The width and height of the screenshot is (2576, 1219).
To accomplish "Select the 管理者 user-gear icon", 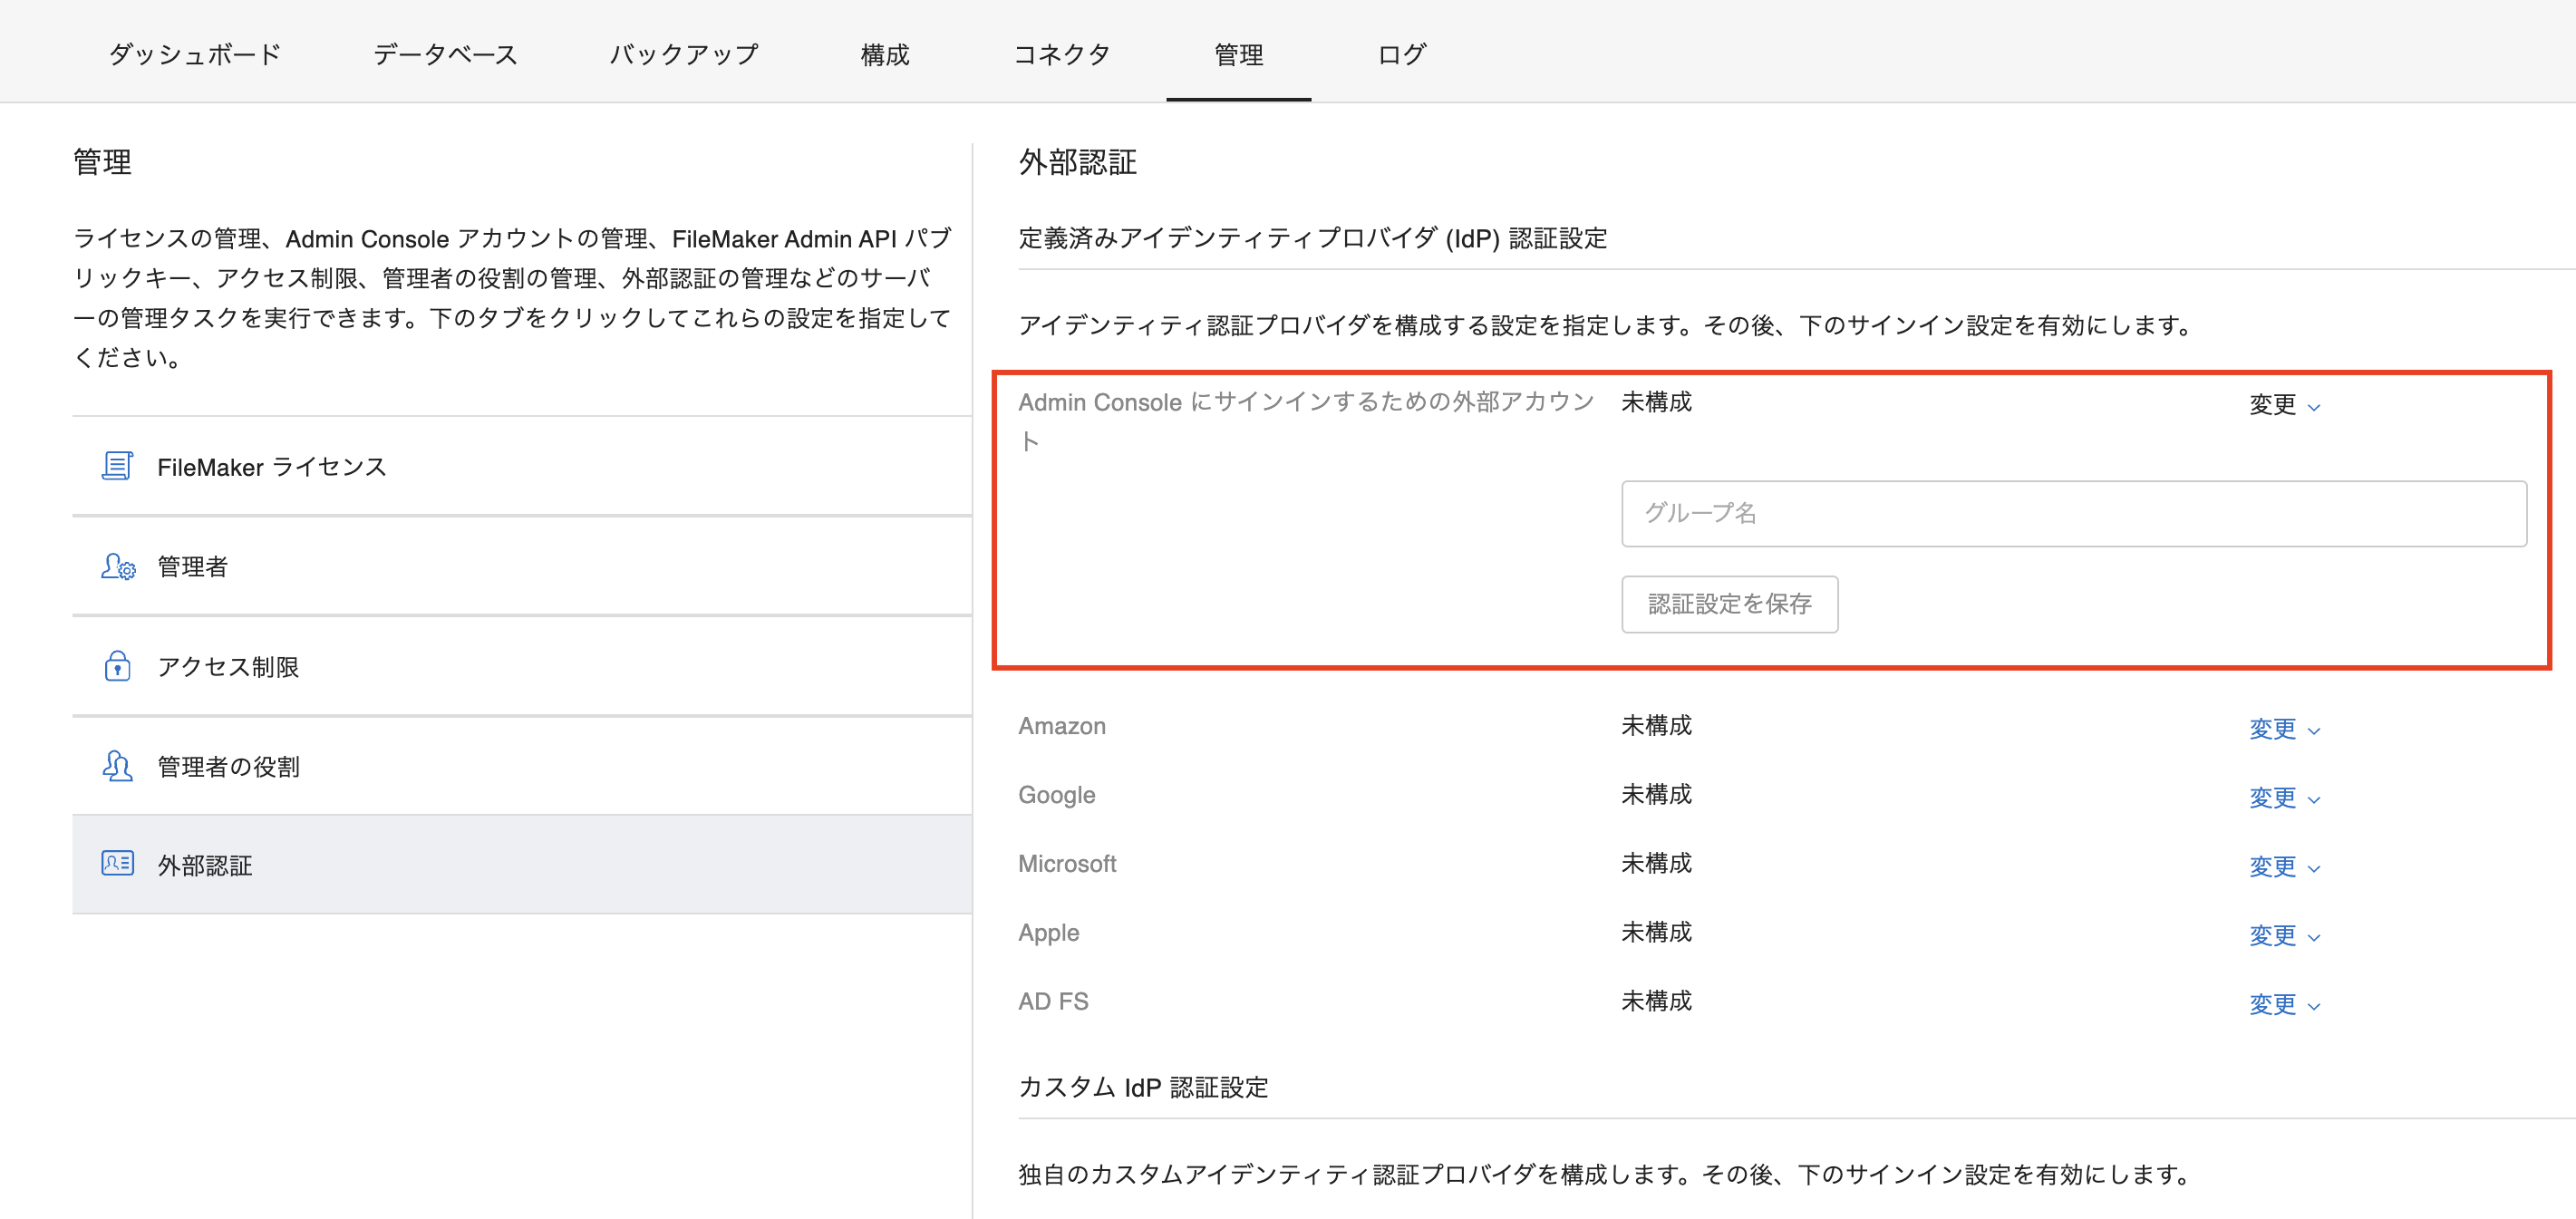I will click(x=117, y=566).
